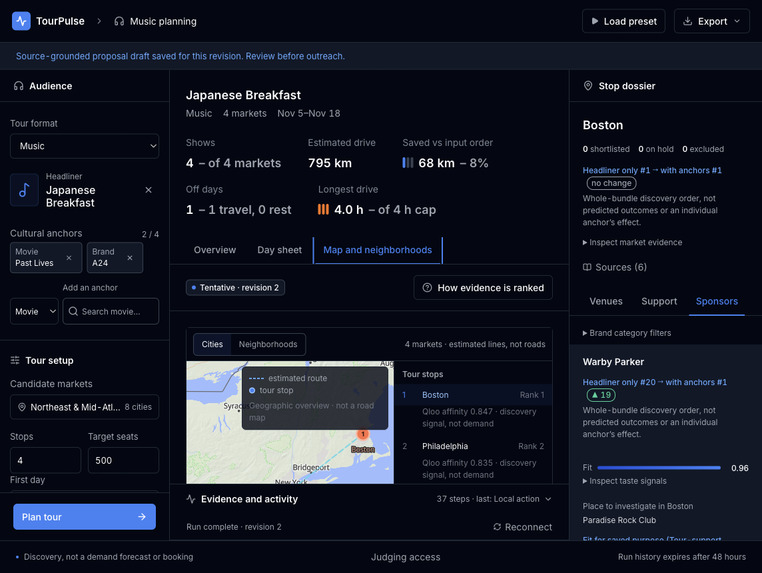762x573 pixels.
Task: Expand the Evidence and activity steps chevron
Action: pos(548,499)
